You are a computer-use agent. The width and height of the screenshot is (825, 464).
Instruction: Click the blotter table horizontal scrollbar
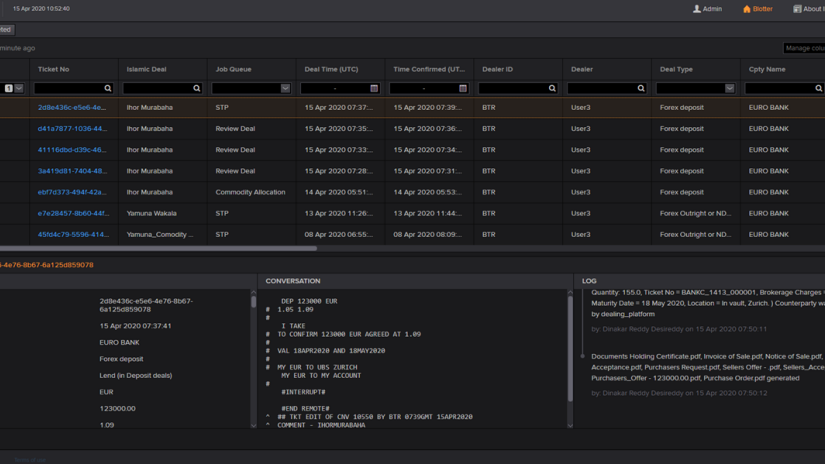158,248
